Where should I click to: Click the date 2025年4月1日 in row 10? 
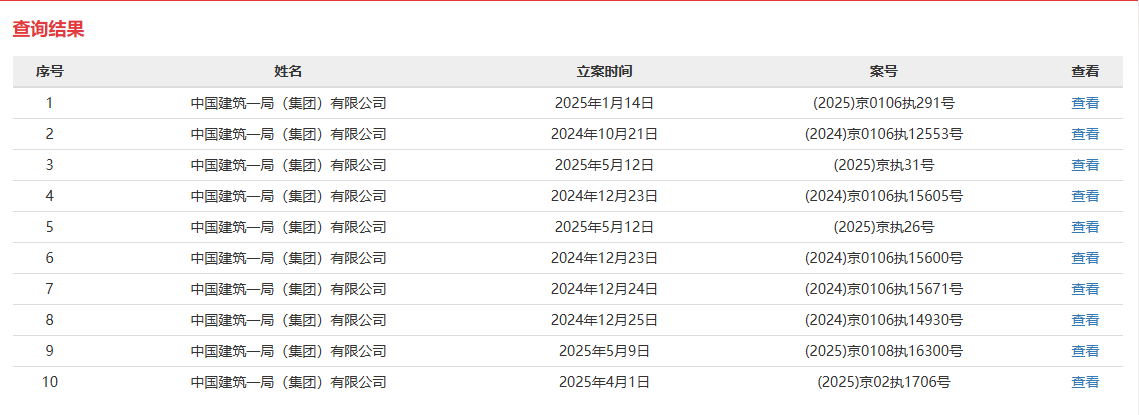(604, 382)
